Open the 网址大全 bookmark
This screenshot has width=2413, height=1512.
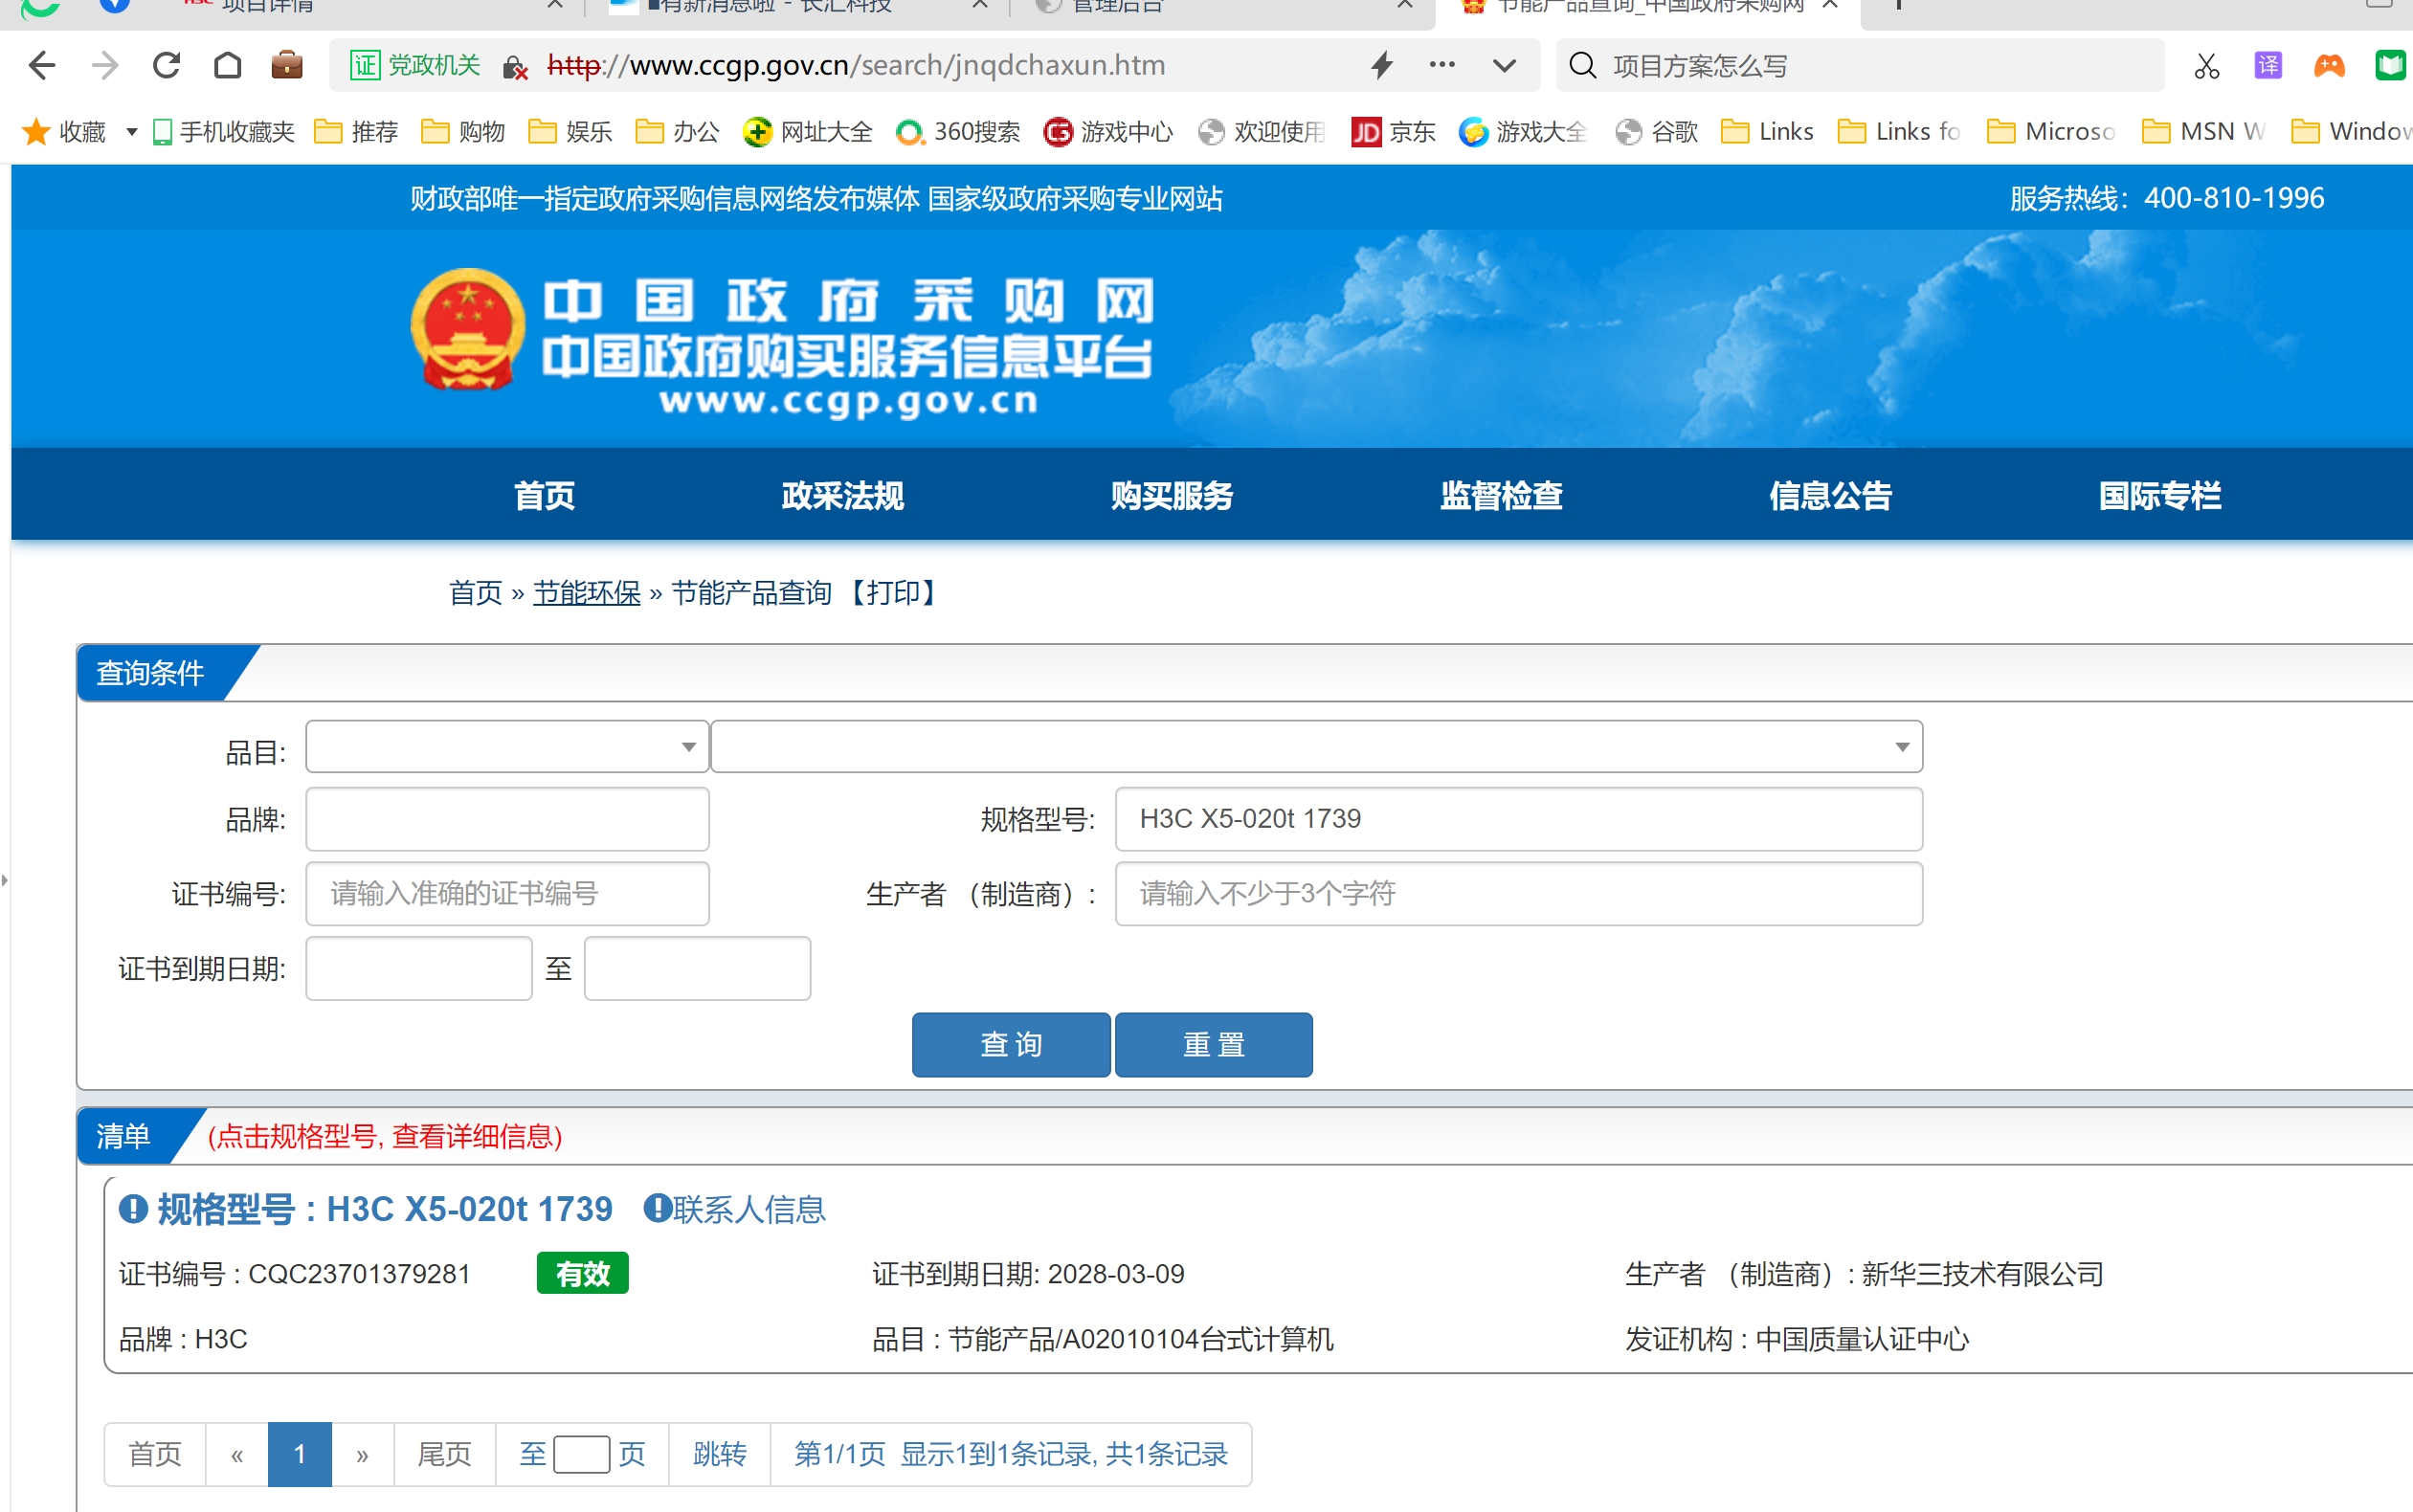(x=808, y=132)
